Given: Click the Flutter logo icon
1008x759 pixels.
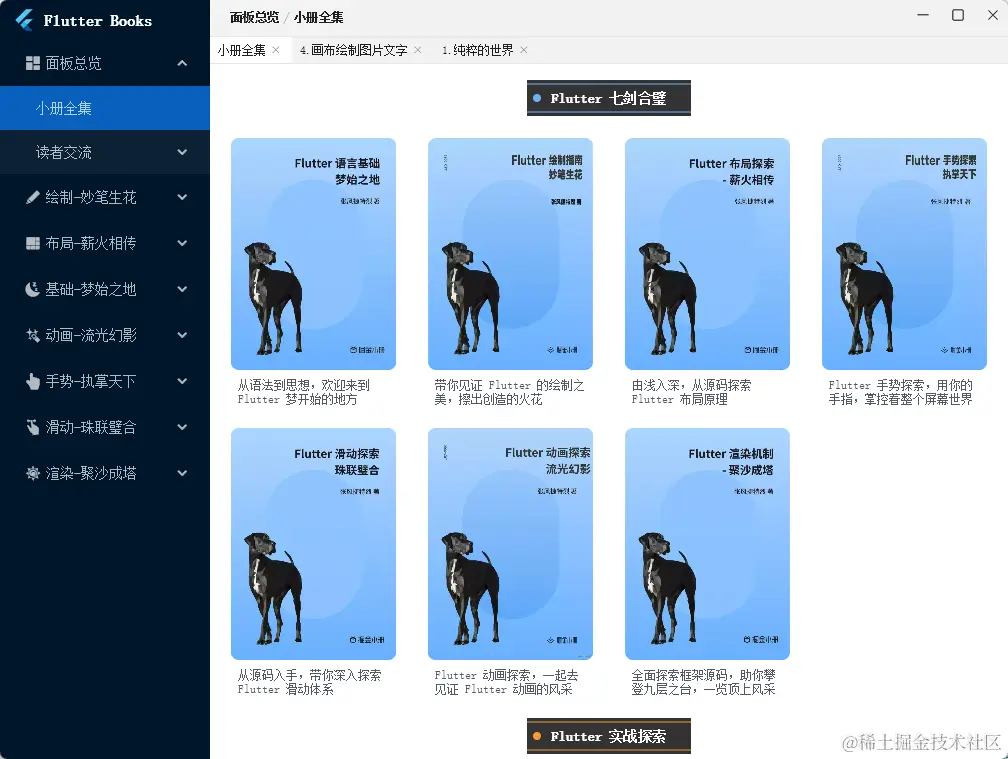Looking at the screenshot, I should tap(24, 20).
